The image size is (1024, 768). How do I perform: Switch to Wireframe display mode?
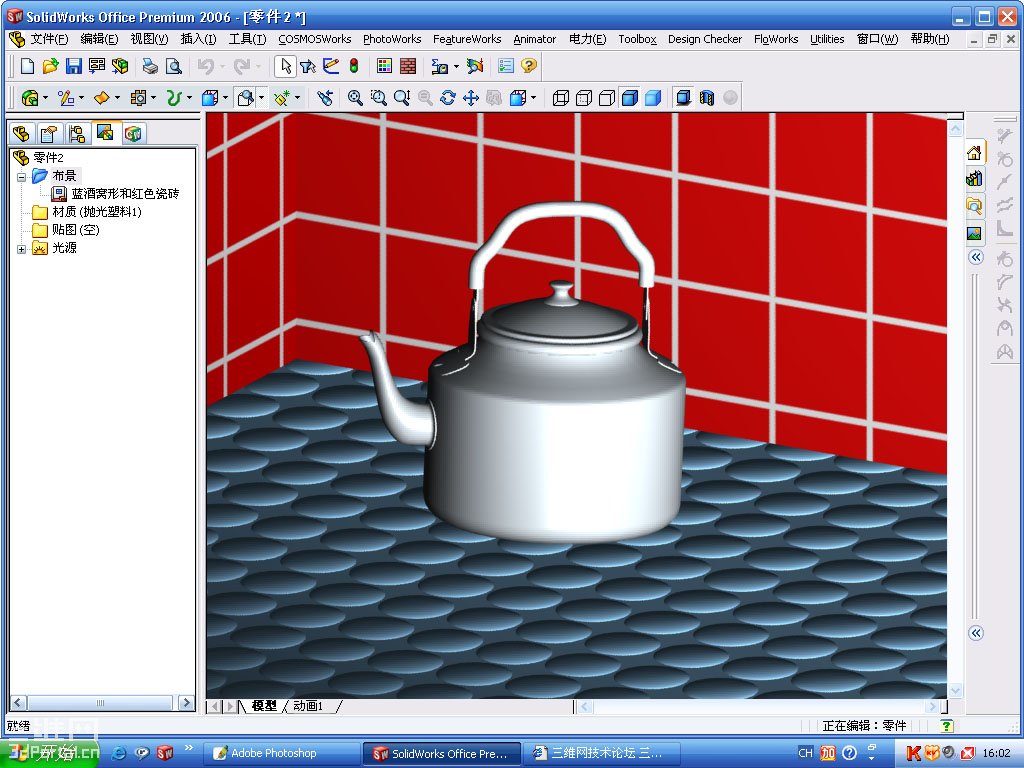click(560, 98)
